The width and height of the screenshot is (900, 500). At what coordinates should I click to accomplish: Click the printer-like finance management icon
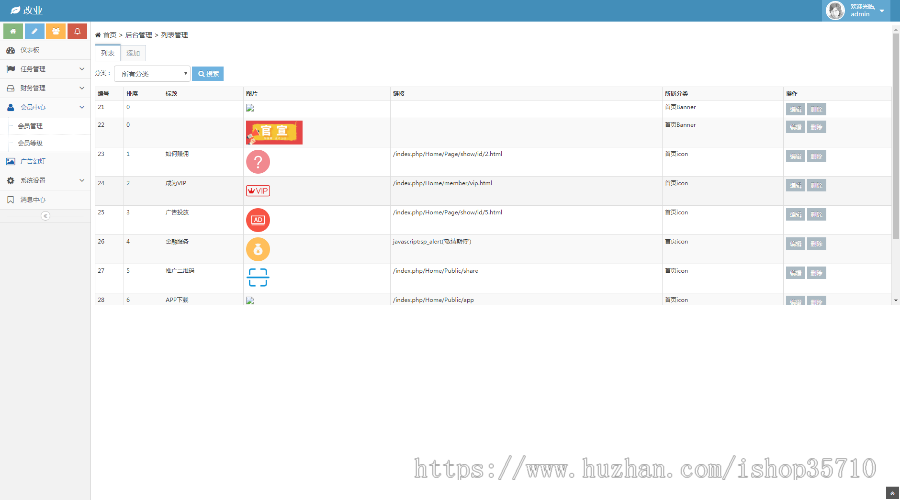coord(10,88)
